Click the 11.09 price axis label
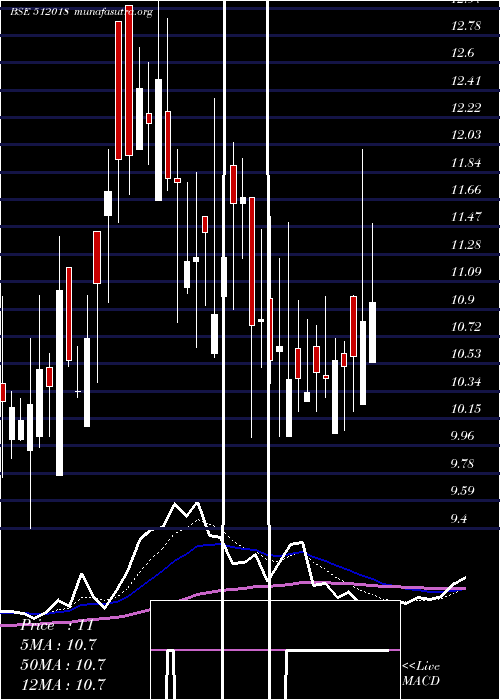This screenshot has height=700, width=500. pyautogui.click(x=466, y=272)
